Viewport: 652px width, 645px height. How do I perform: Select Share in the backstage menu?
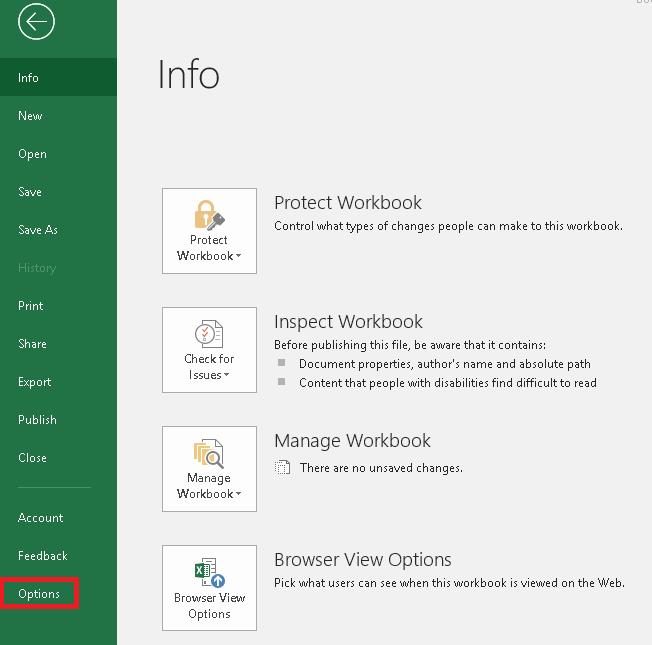(32, 344)
